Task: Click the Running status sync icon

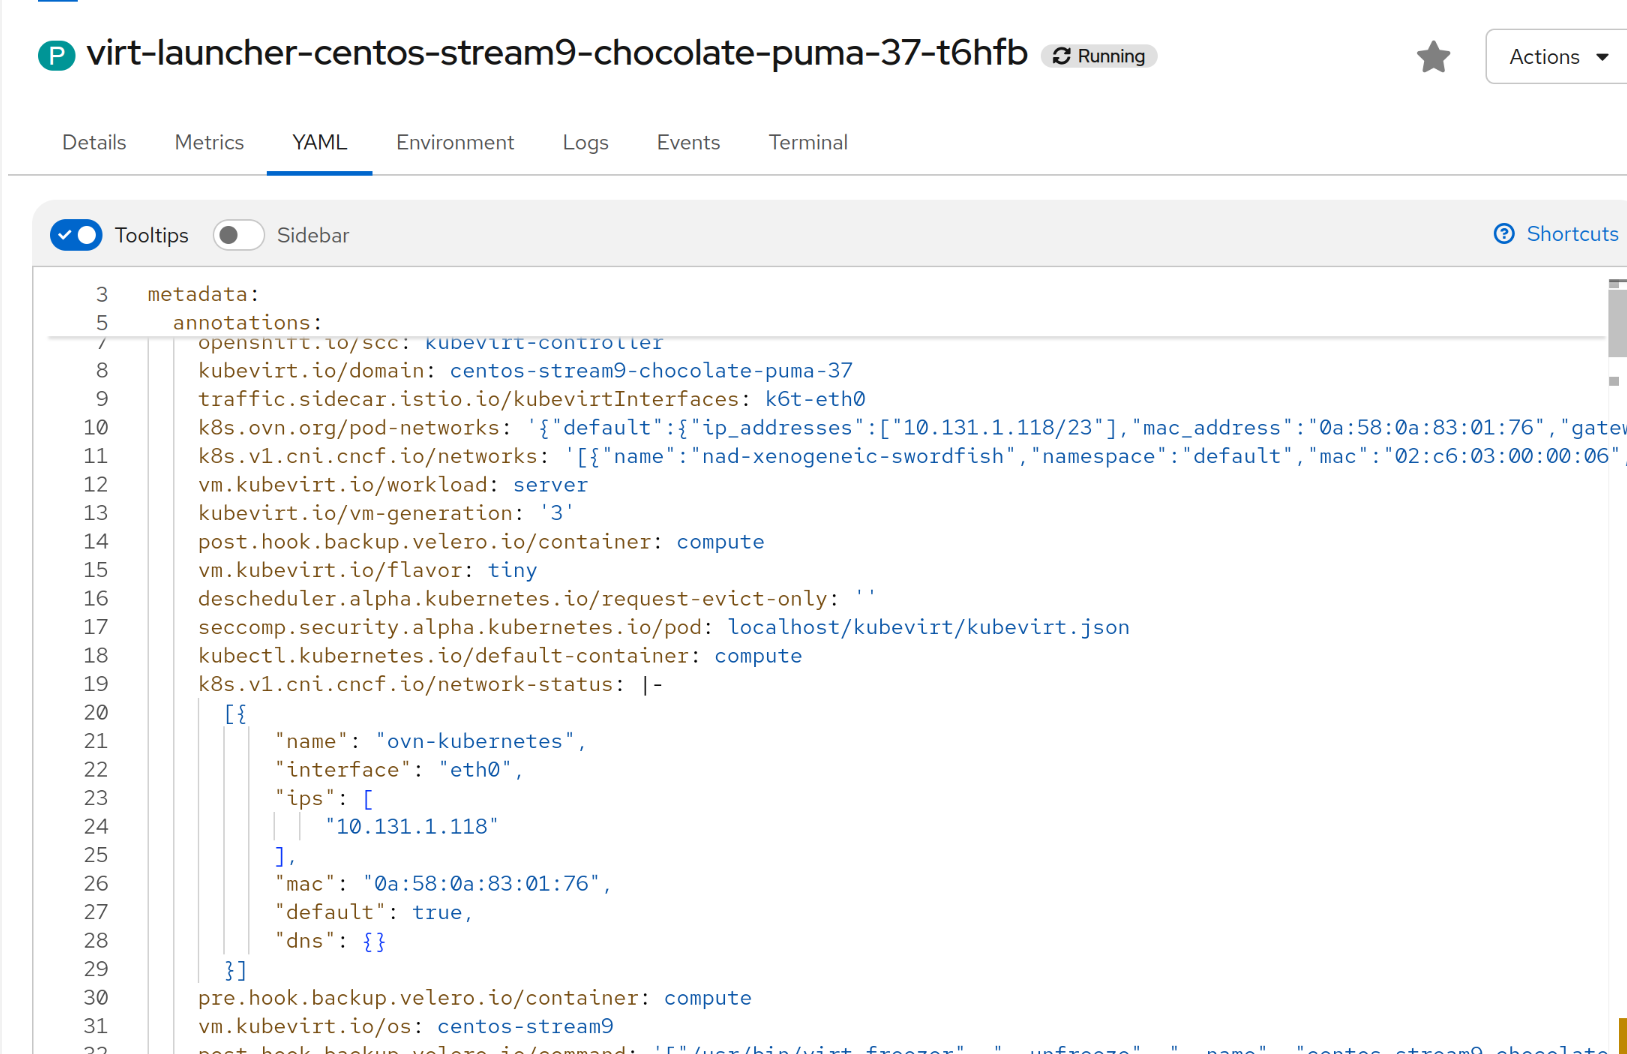Action: [x=1062, y=56]
